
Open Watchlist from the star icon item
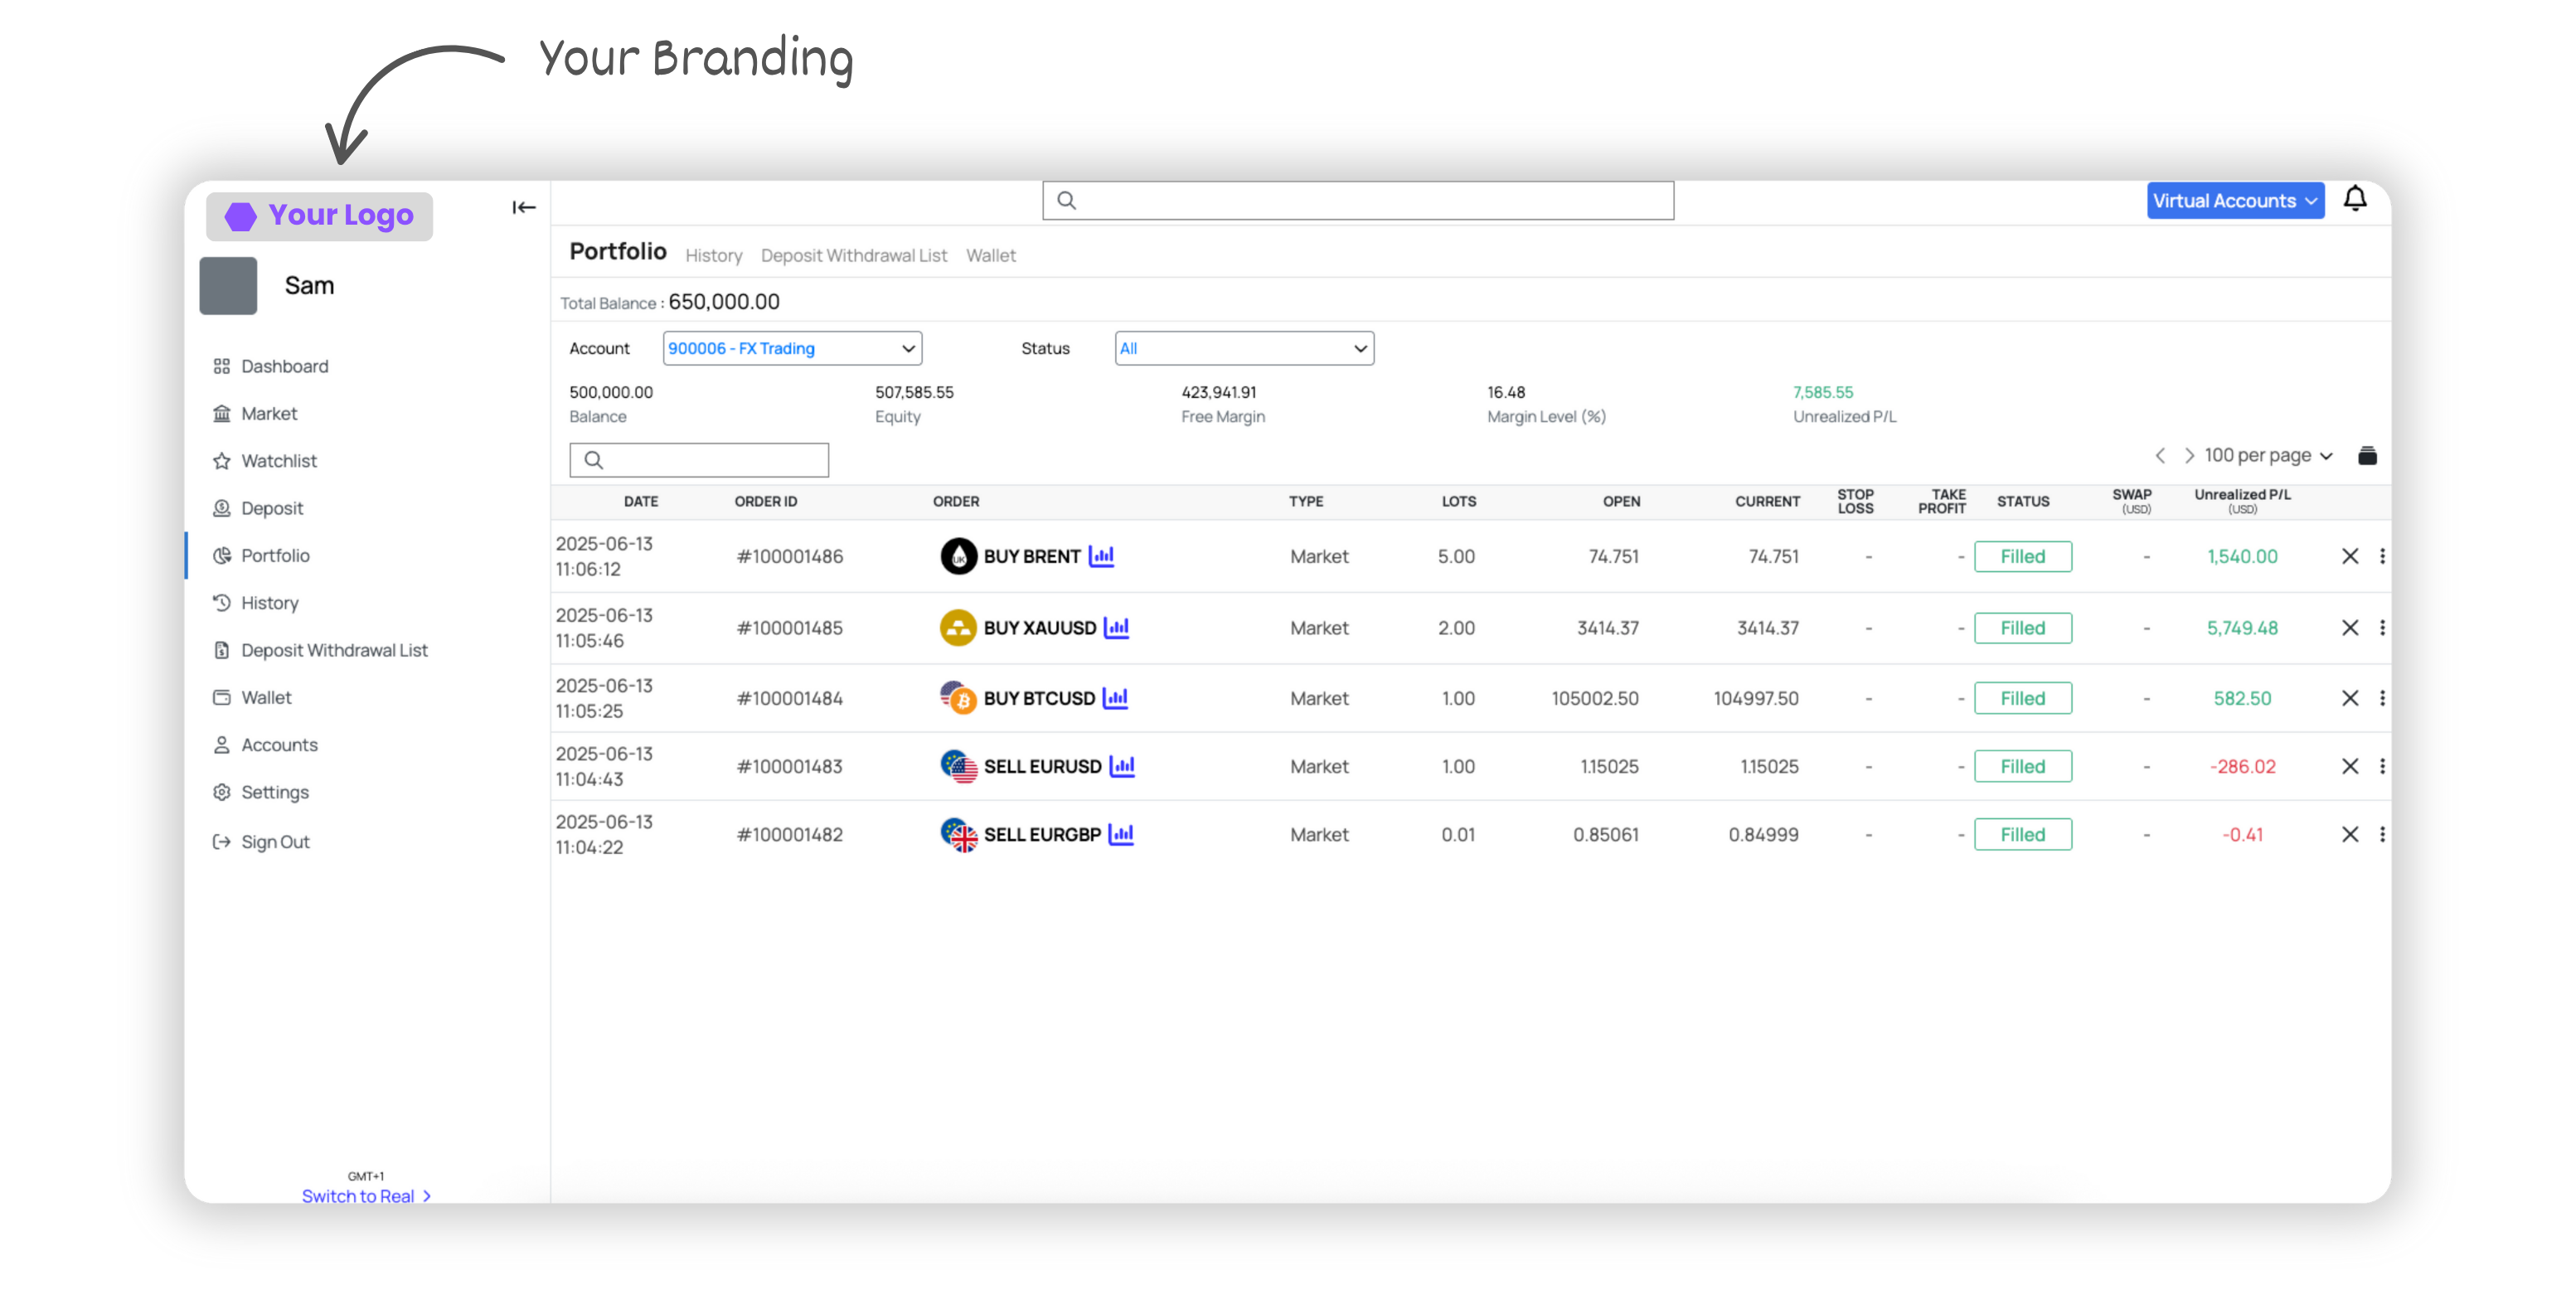click(278, 461)
